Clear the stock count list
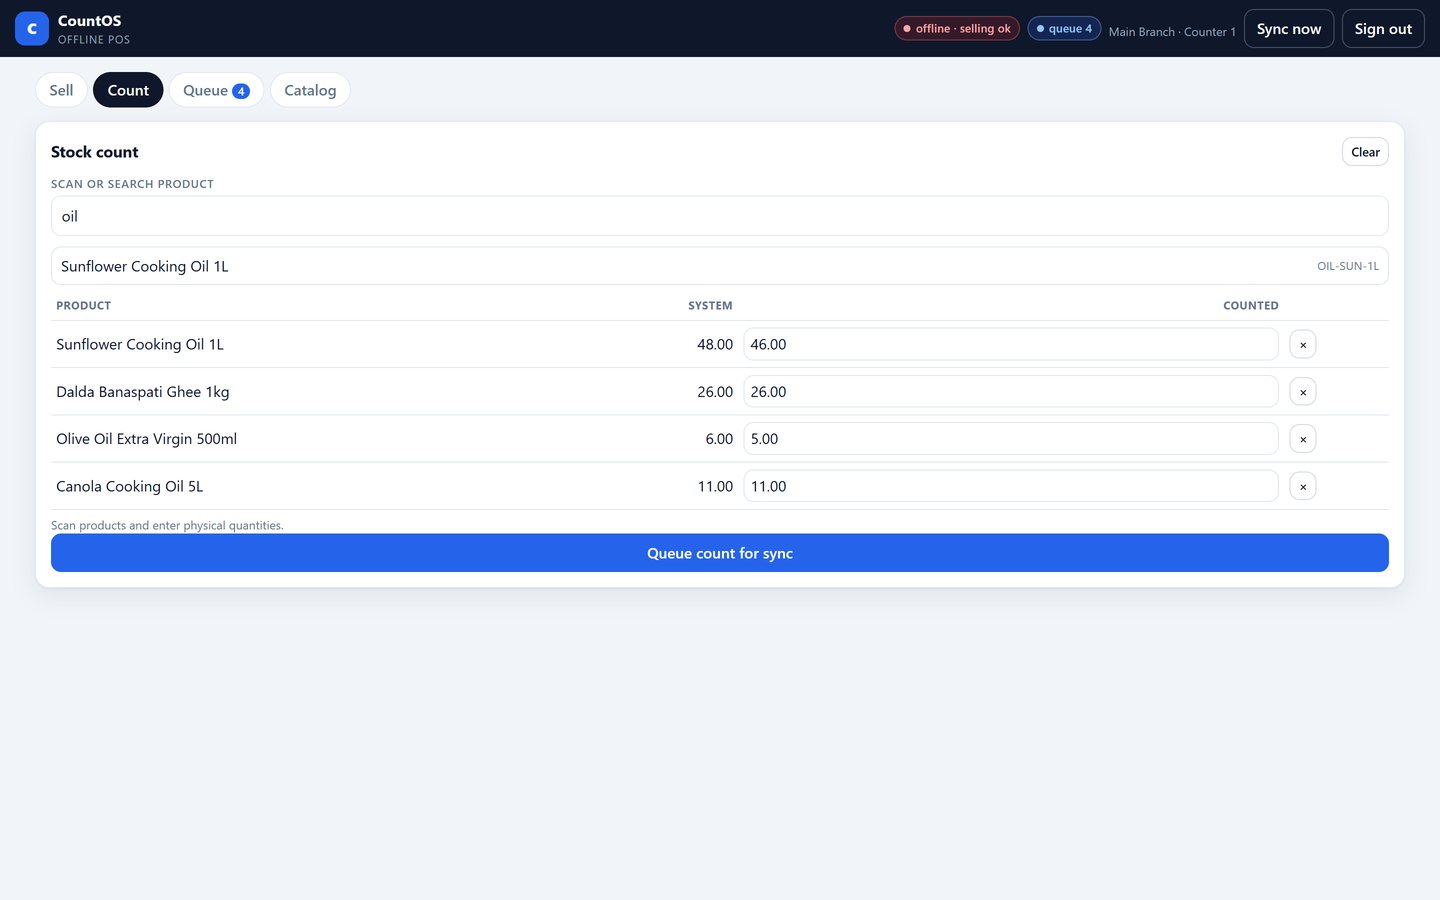The image size is (1440, 900). (1365, 152)
